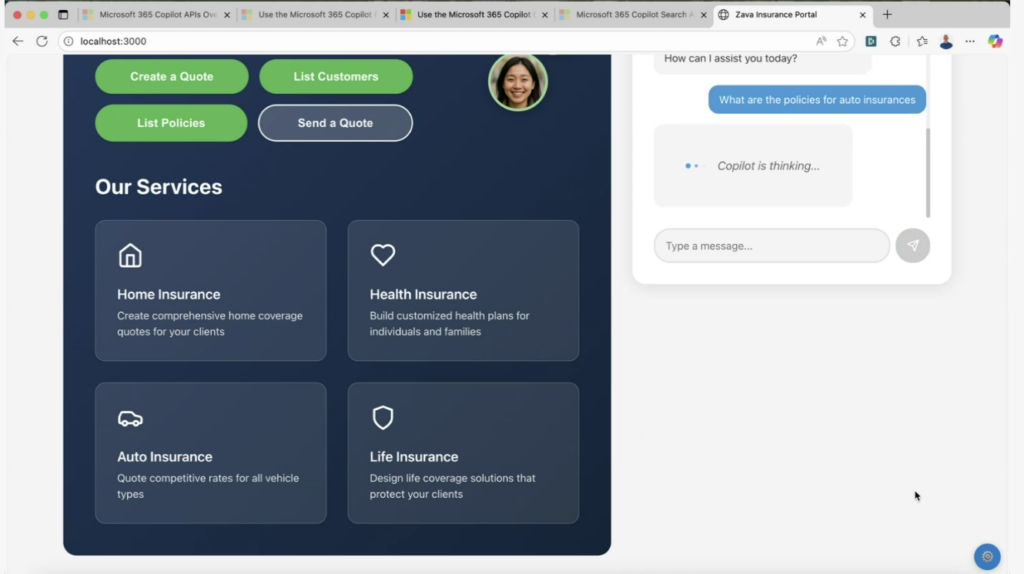The width and height of the screenshot is (1024, 574).
Task: Click the Send a Quote button
Action: (x=335, y=123)
